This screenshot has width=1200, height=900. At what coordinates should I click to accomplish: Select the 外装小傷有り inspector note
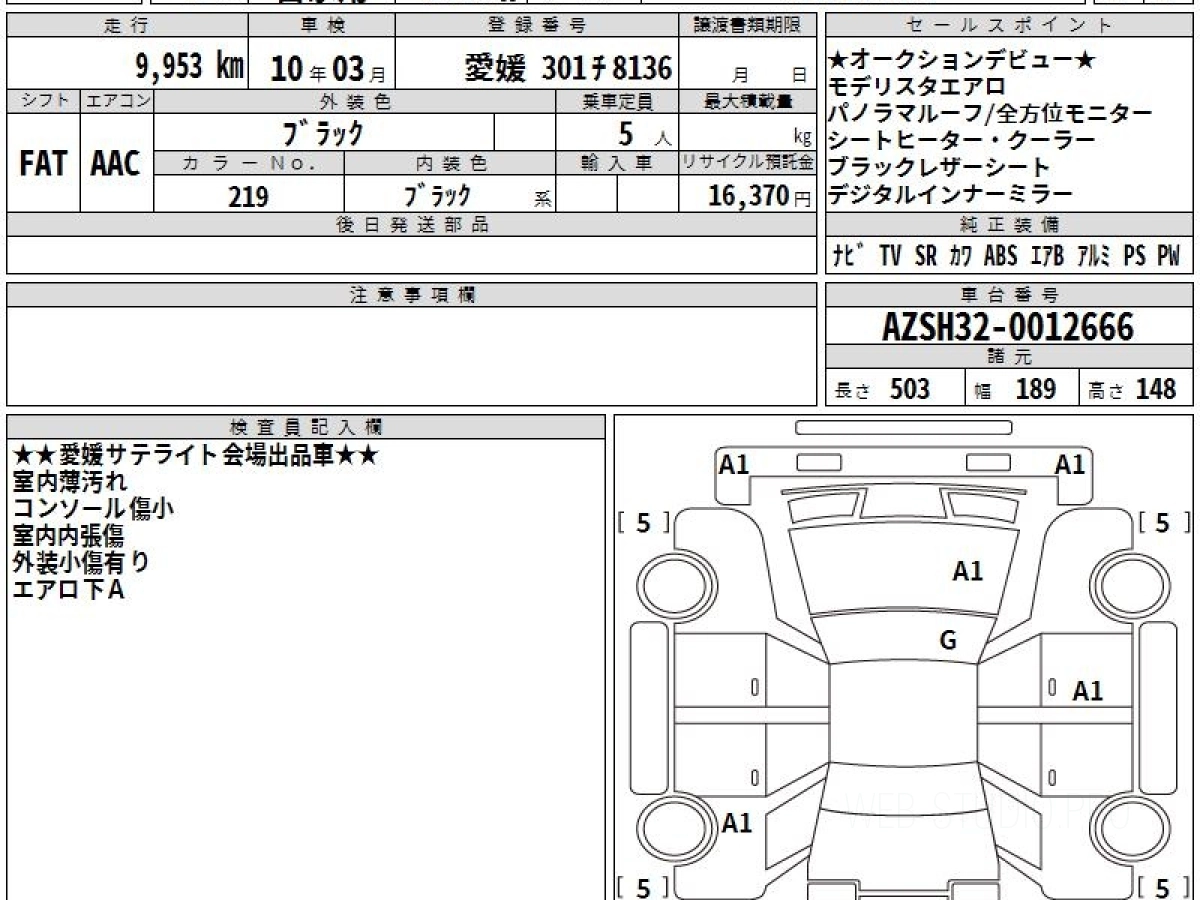[81, 563]
